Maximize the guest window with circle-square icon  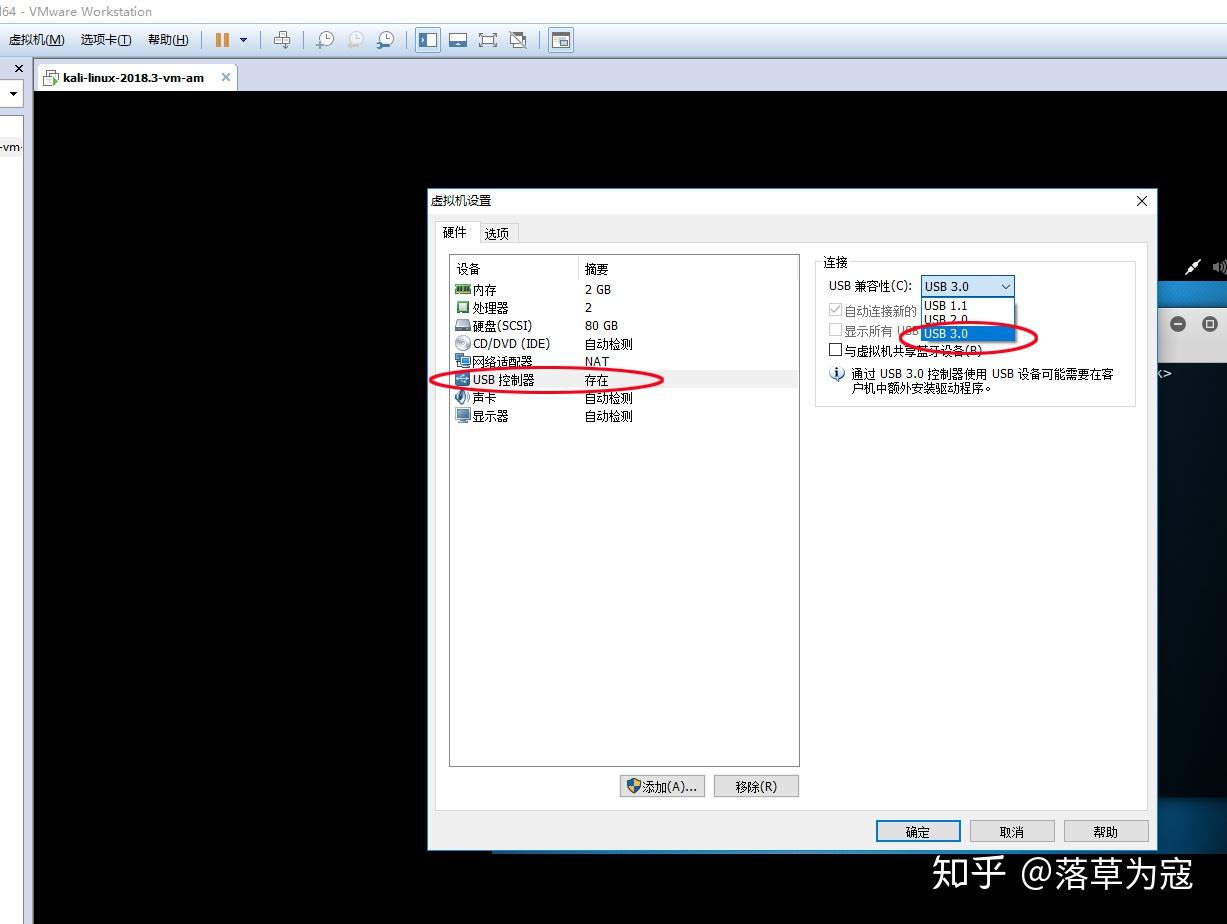pyautogui.click(x=1210, y=324)
